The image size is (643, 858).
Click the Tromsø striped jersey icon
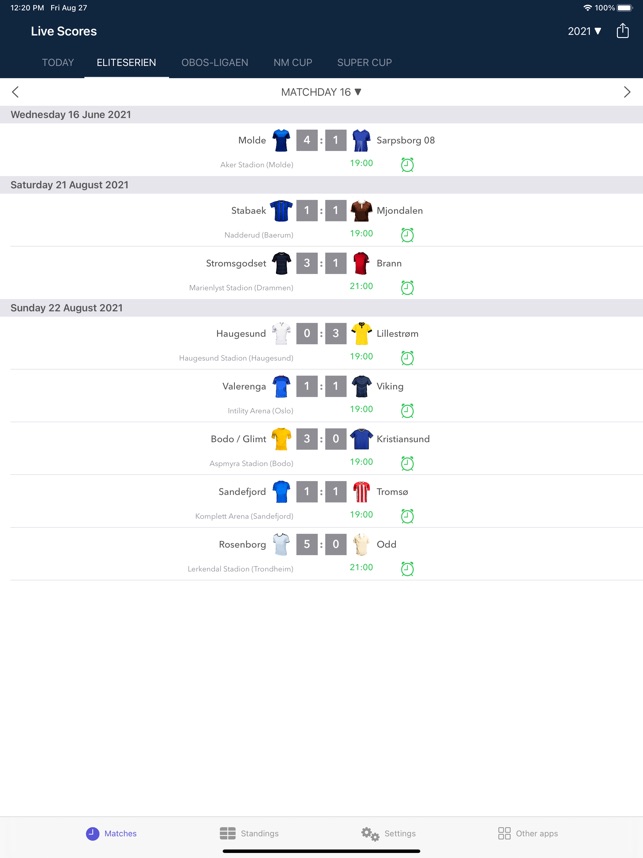[x=361, y=491]
